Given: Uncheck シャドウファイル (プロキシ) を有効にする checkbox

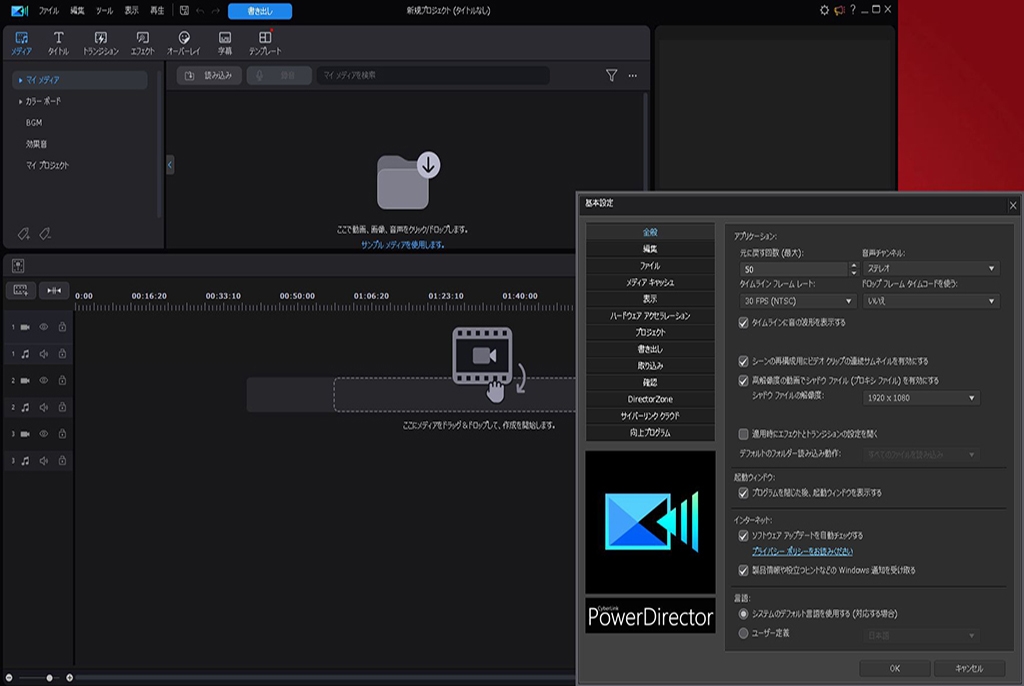Looking at the screenshot, I should click(x=743, y=380).
